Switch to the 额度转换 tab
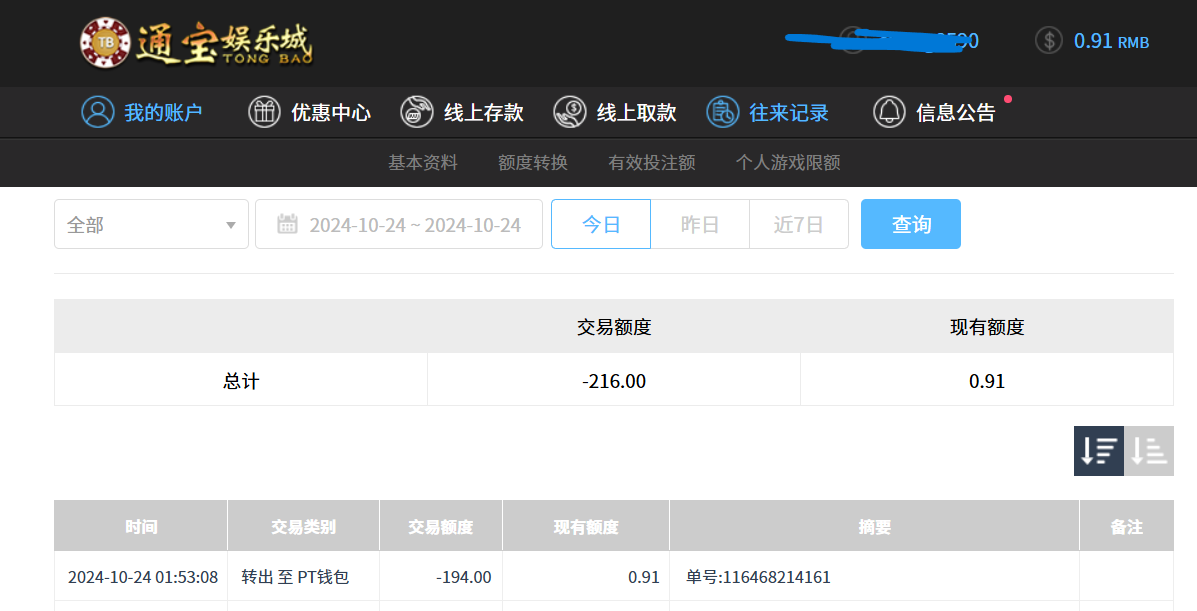The width and height of the screenshot is (1197, 611). click(x=533, y=162)
